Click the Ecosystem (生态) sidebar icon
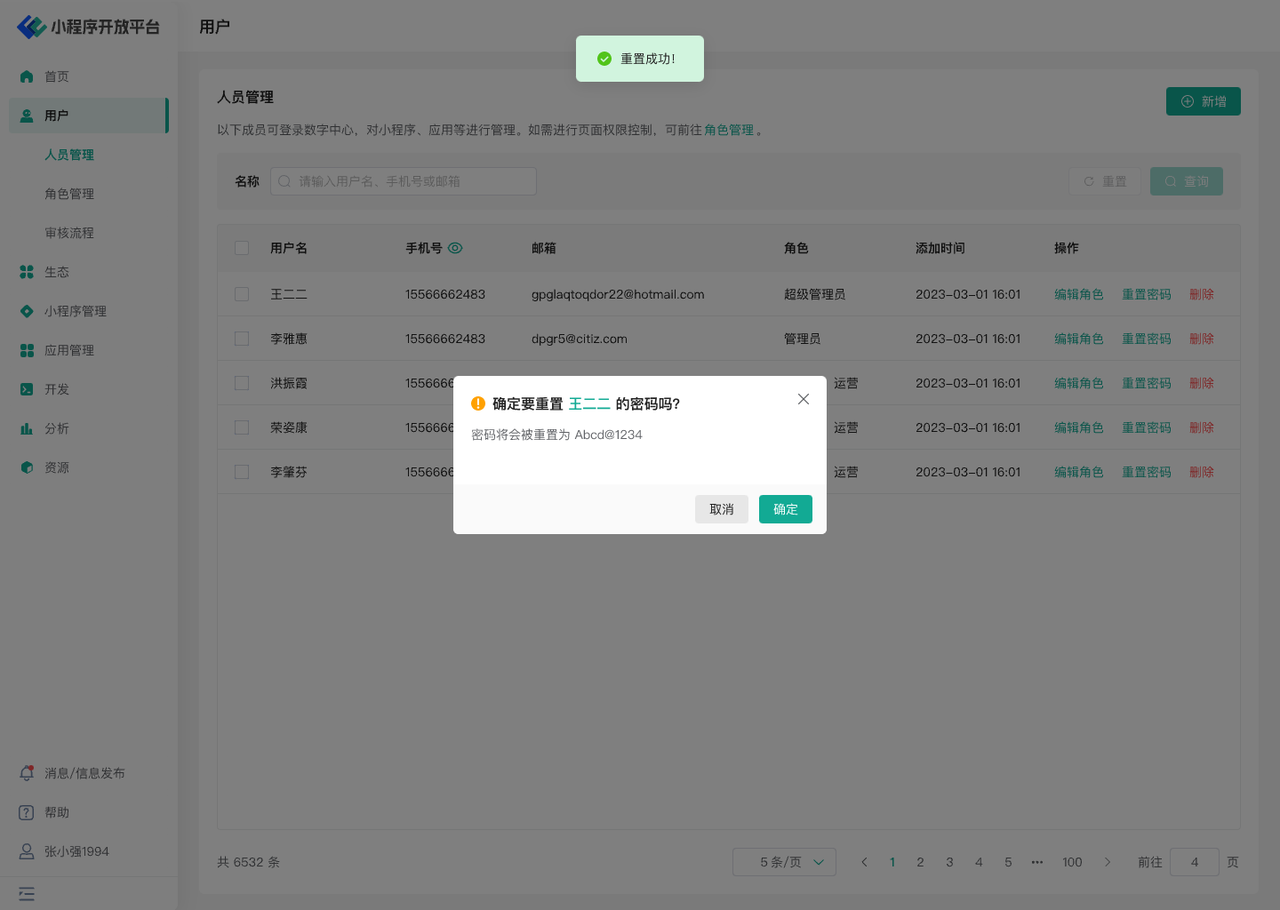1280x910 pixels. point(27,272)
